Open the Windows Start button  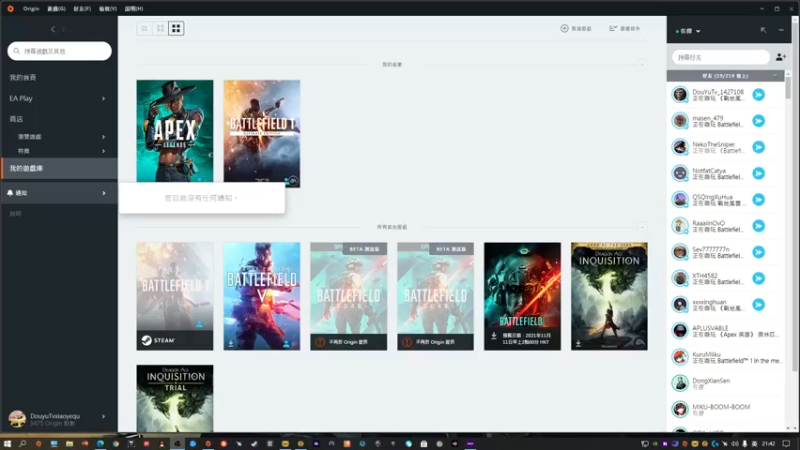(7, 444)
